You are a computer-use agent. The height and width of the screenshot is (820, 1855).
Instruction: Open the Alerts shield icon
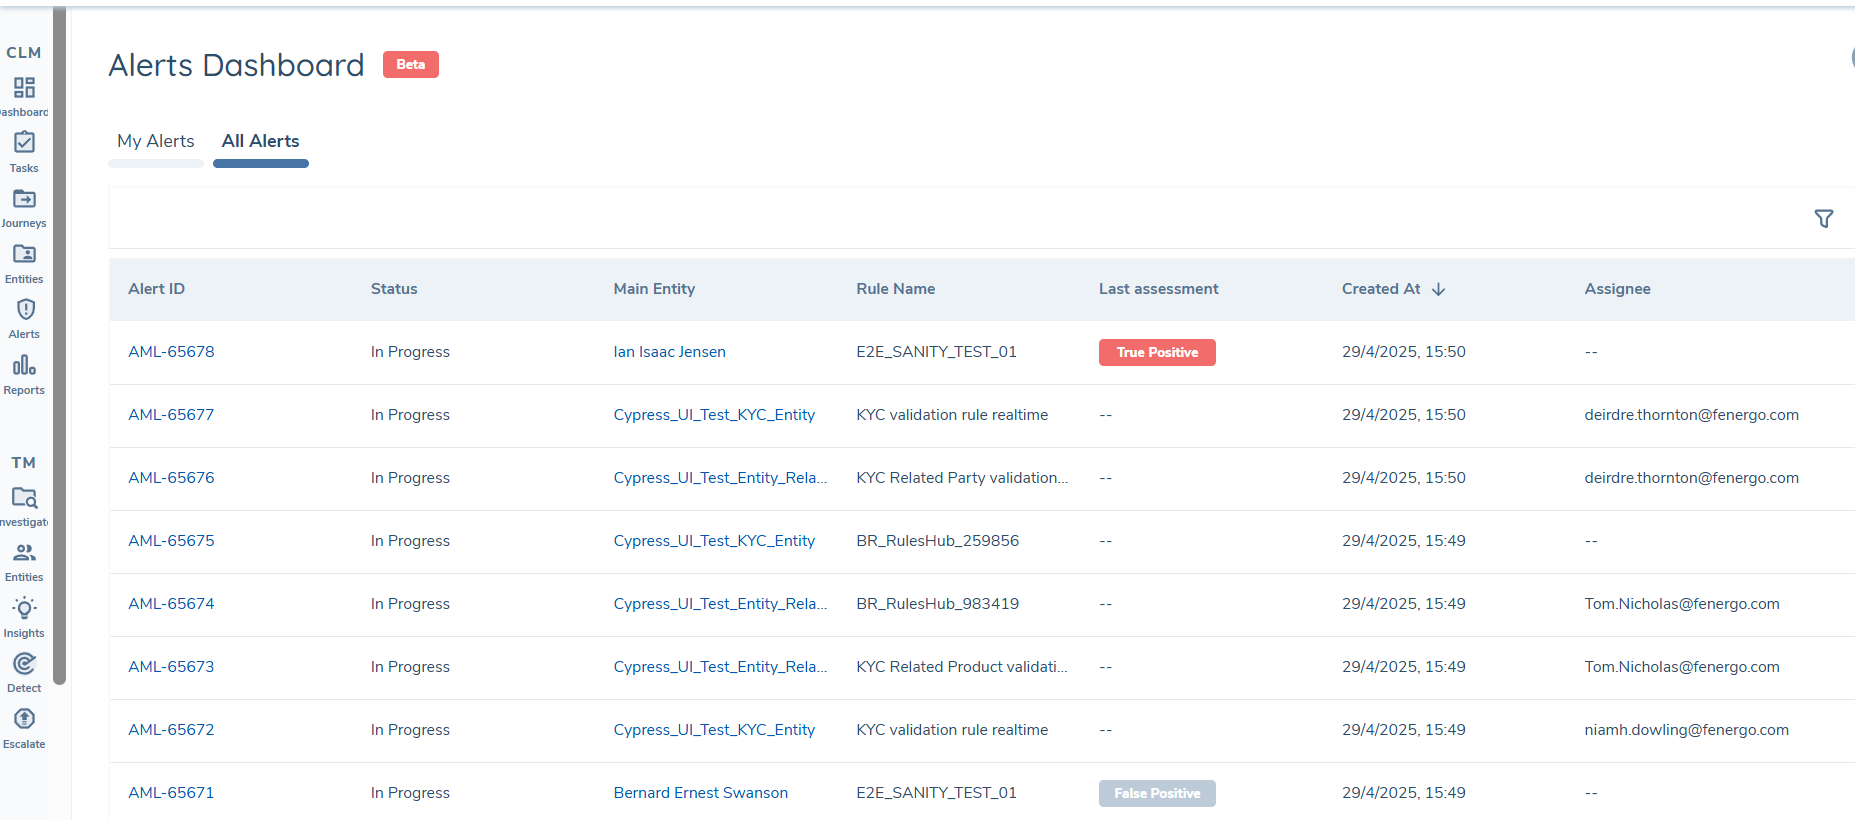coord(24,311)
